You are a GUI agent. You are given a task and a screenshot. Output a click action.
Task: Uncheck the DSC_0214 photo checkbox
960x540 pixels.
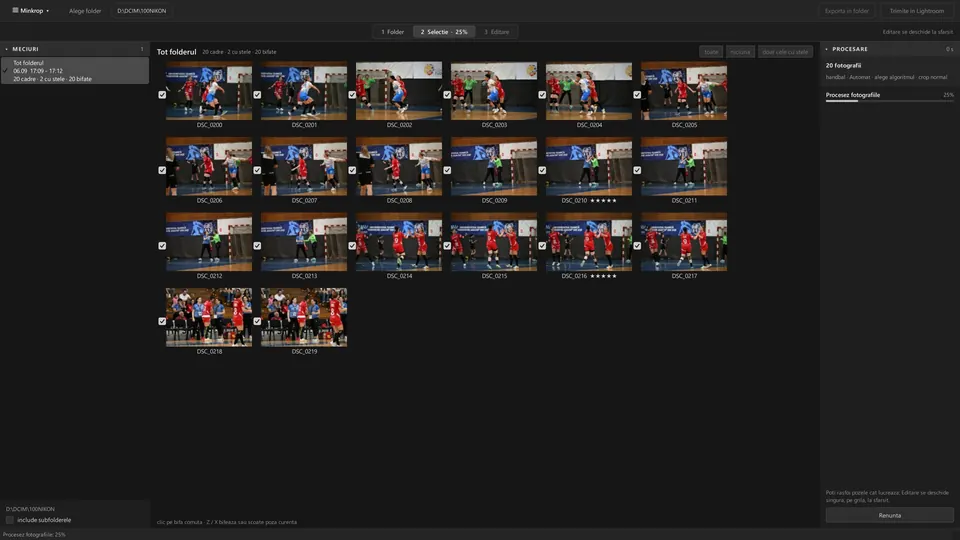pyautogui.click(x=352, y=246)
